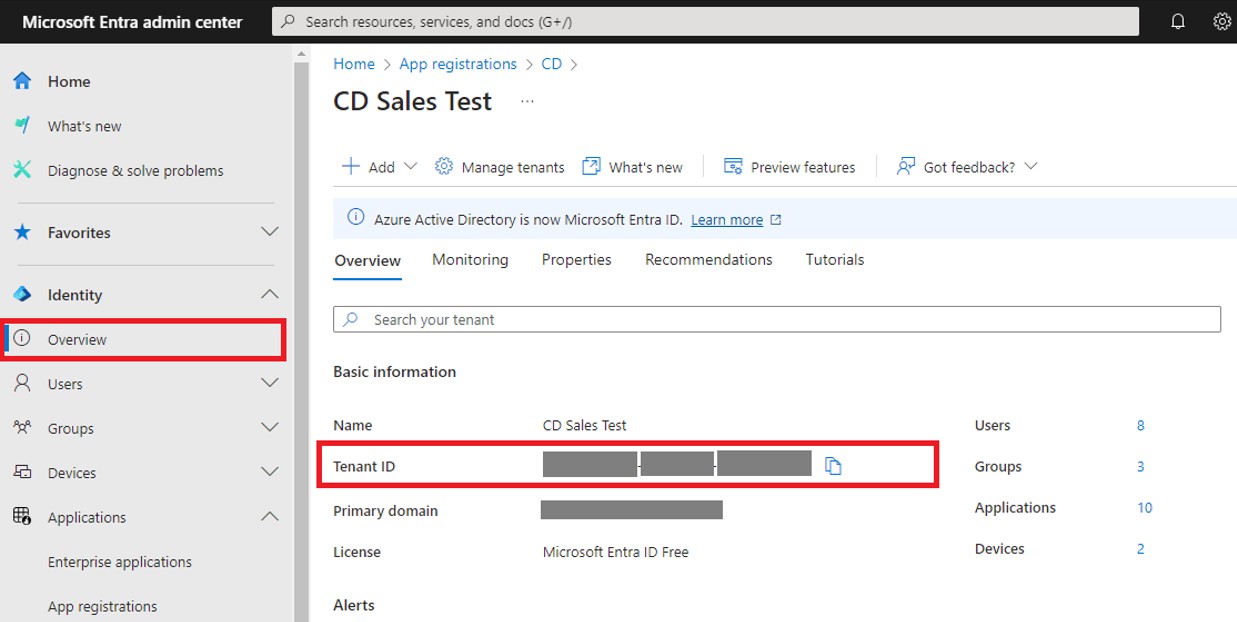Expand the Groups chevron
This screenshot has height=622, width=1237.
[270, 427]
